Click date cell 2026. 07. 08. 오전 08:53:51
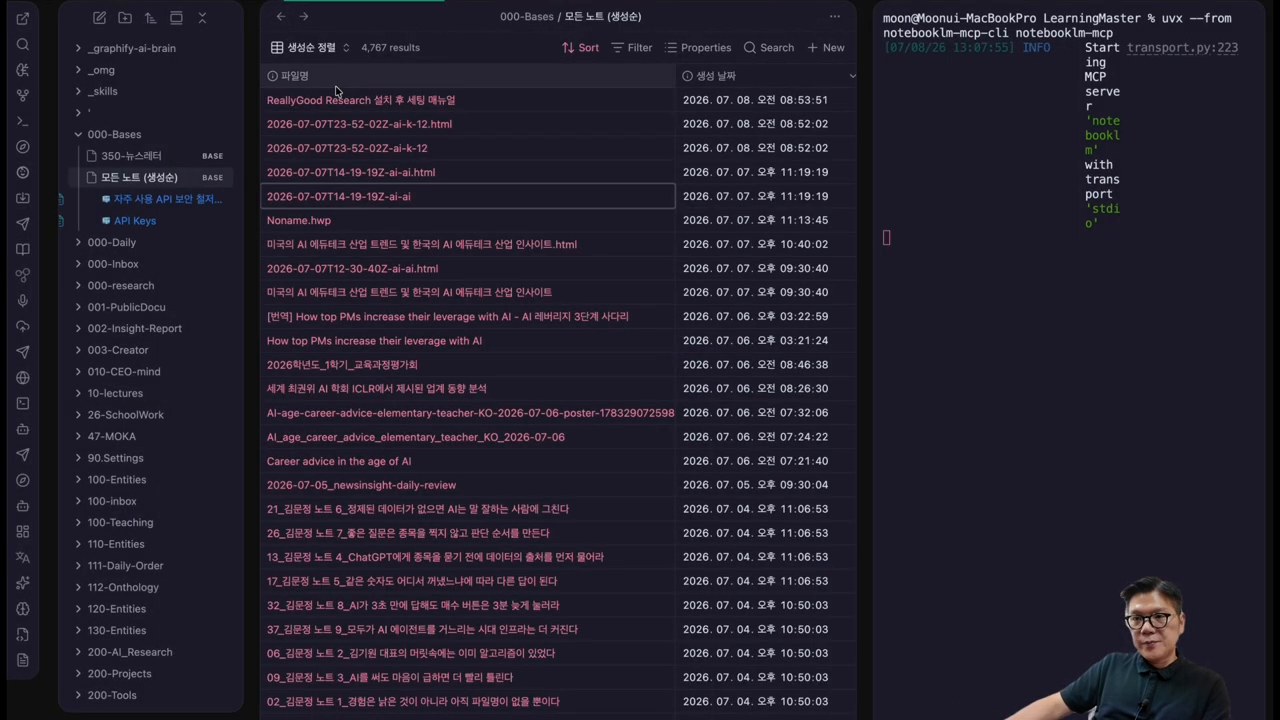The image size is (1280, 720). [755, 100]
